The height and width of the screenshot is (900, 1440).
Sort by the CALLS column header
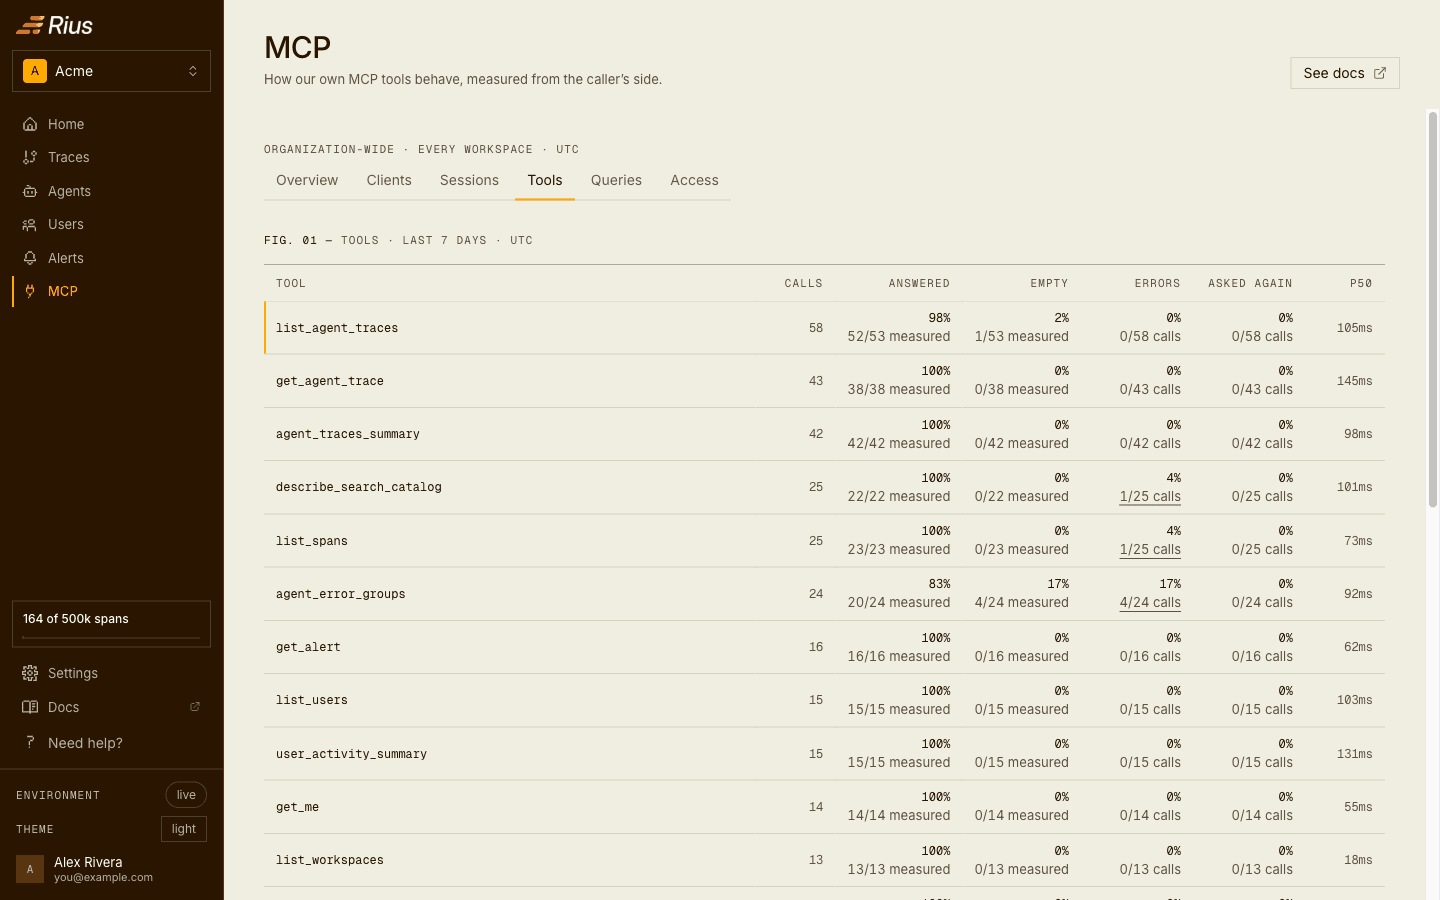coord(803,283)
